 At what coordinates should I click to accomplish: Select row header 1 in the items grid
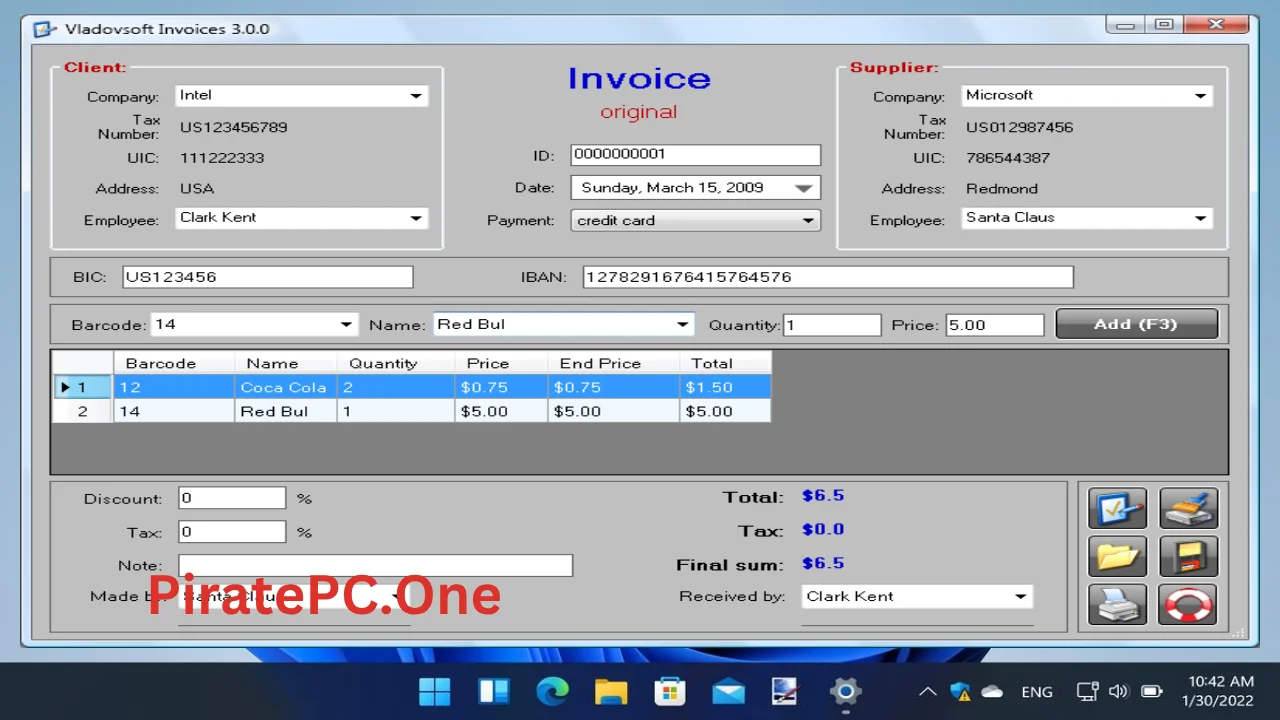(x=83, y=387)
